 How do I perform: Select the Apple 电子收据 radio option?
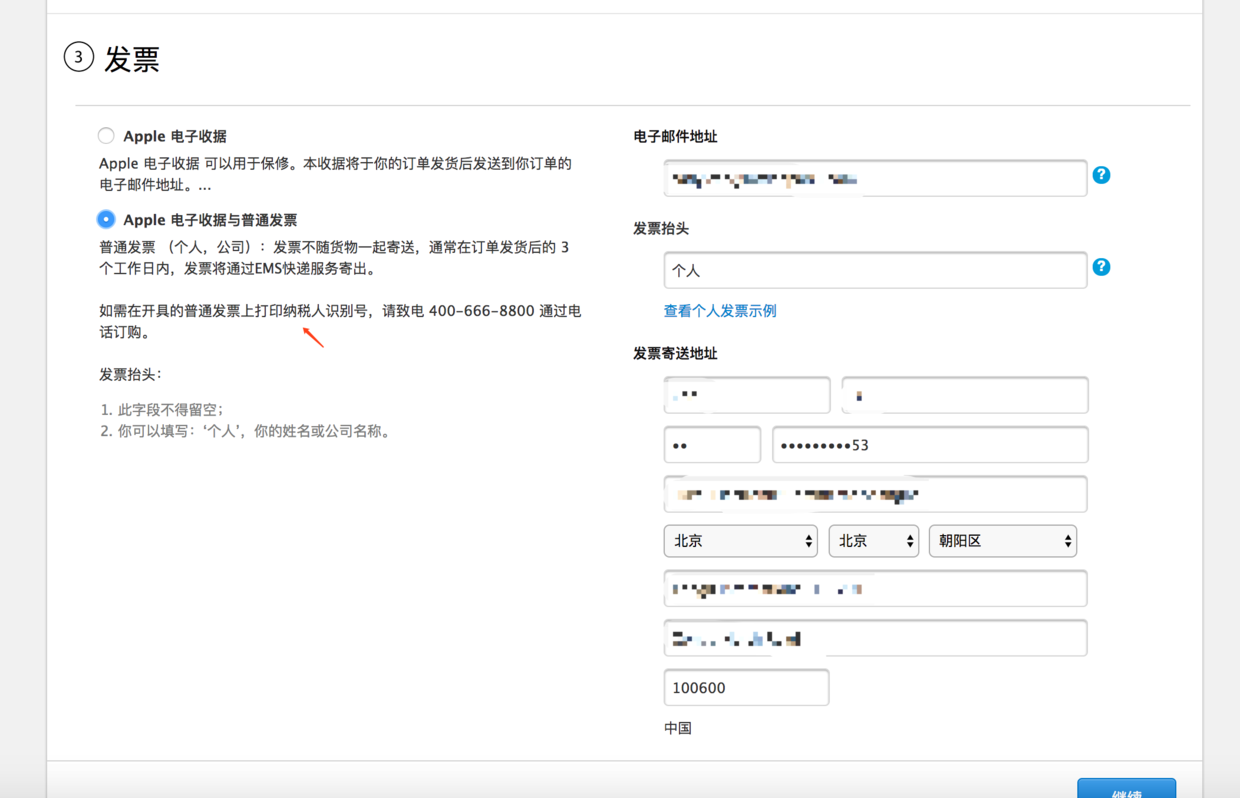(106, 136)
